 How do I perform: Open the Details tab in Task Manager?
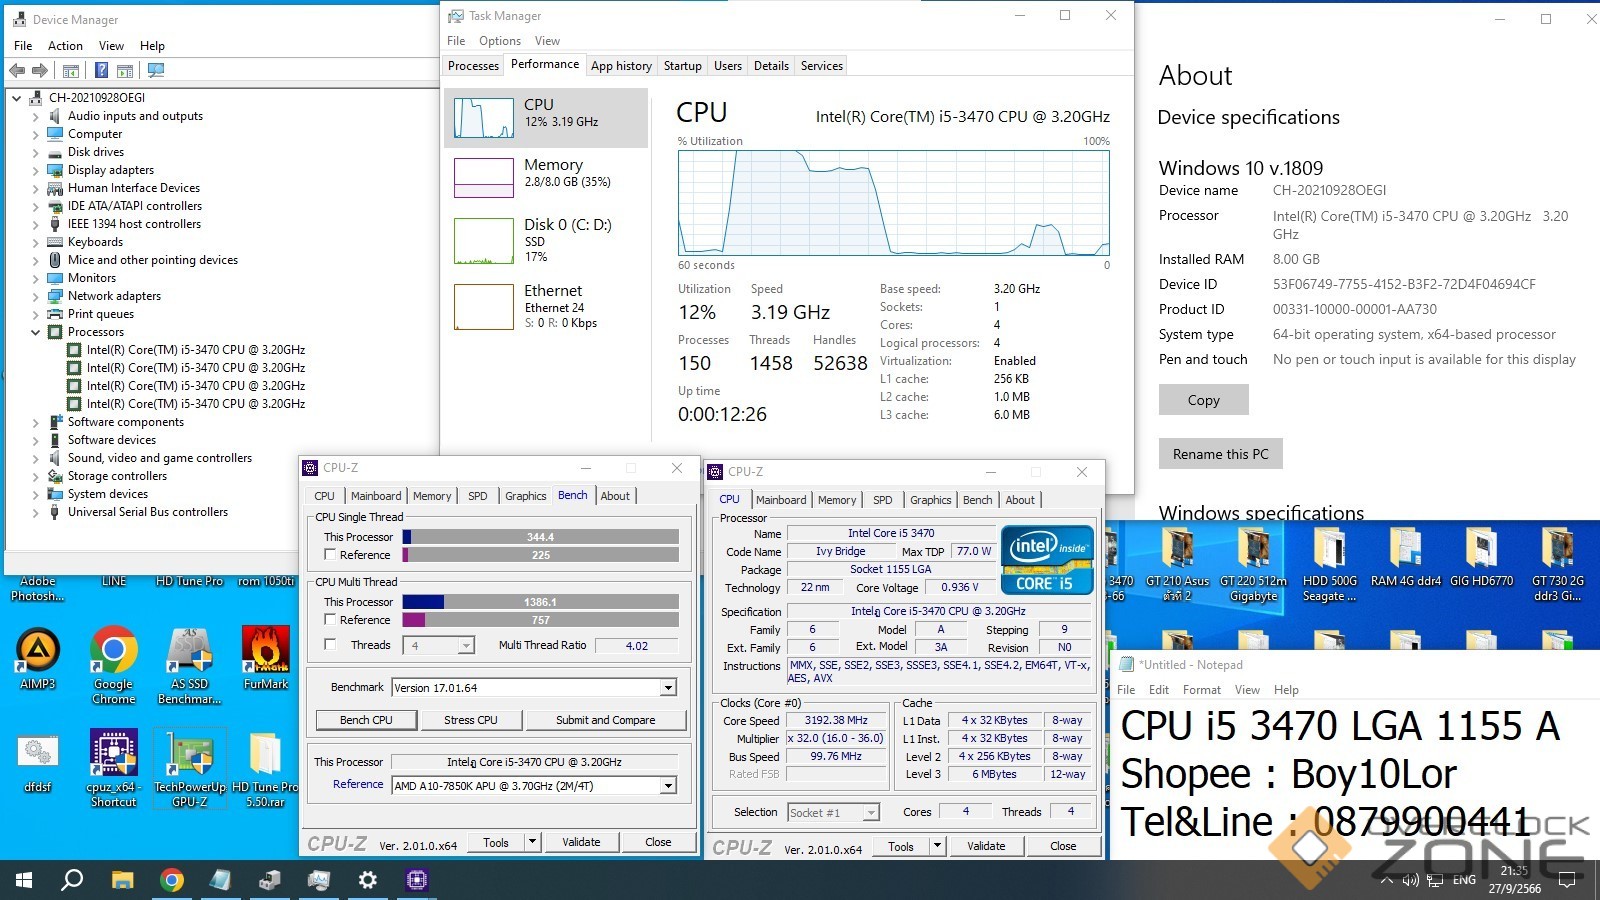click(x=771, y=66)
